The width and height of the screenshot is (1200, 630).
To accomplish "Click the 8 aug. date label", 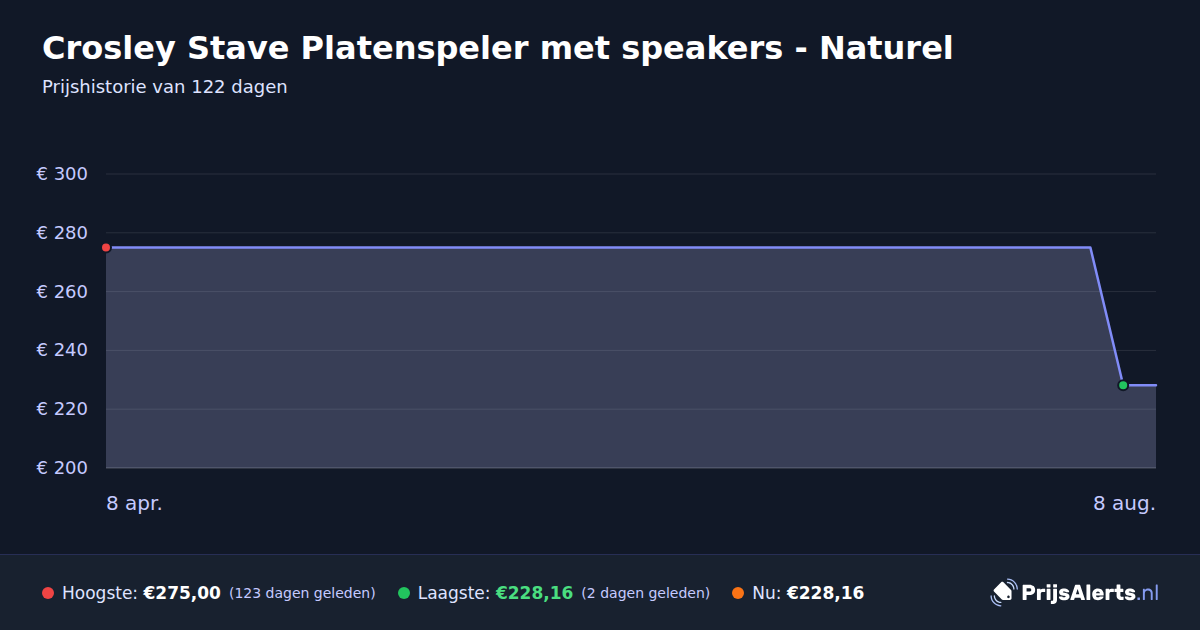I will click(1124, 503).
